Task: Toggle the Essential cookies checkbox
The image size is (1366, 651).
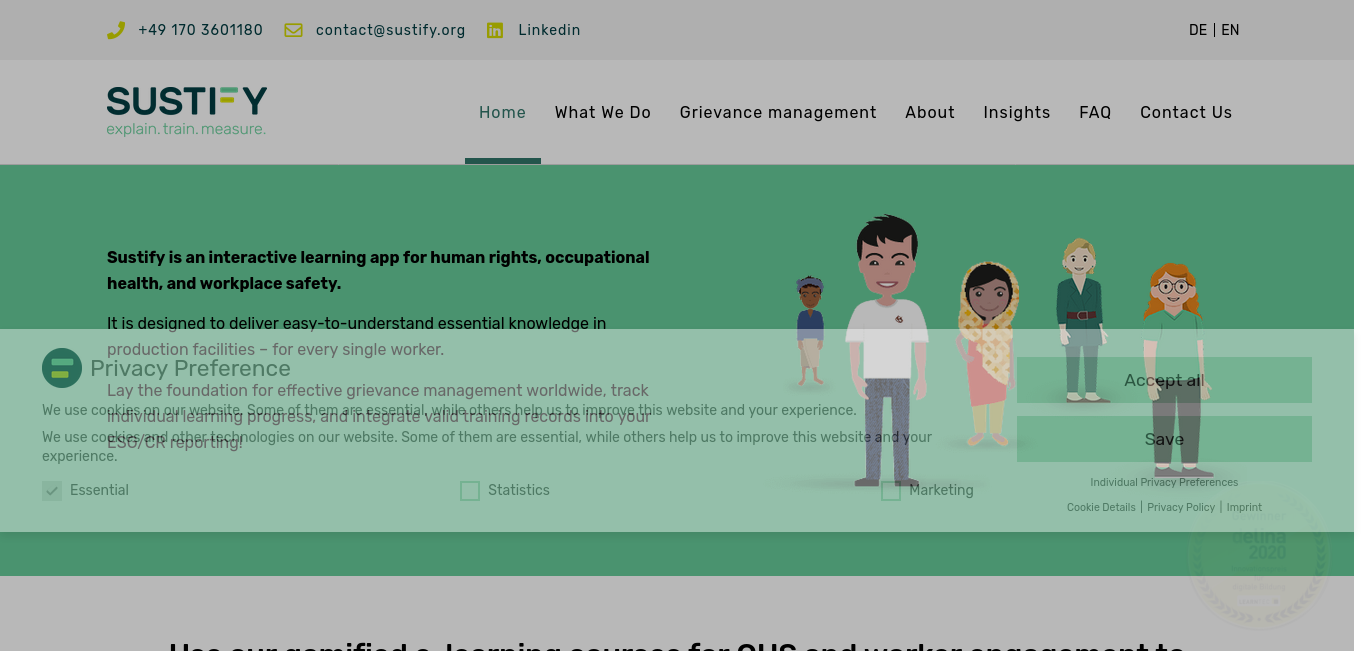Action: pos(52,491)
